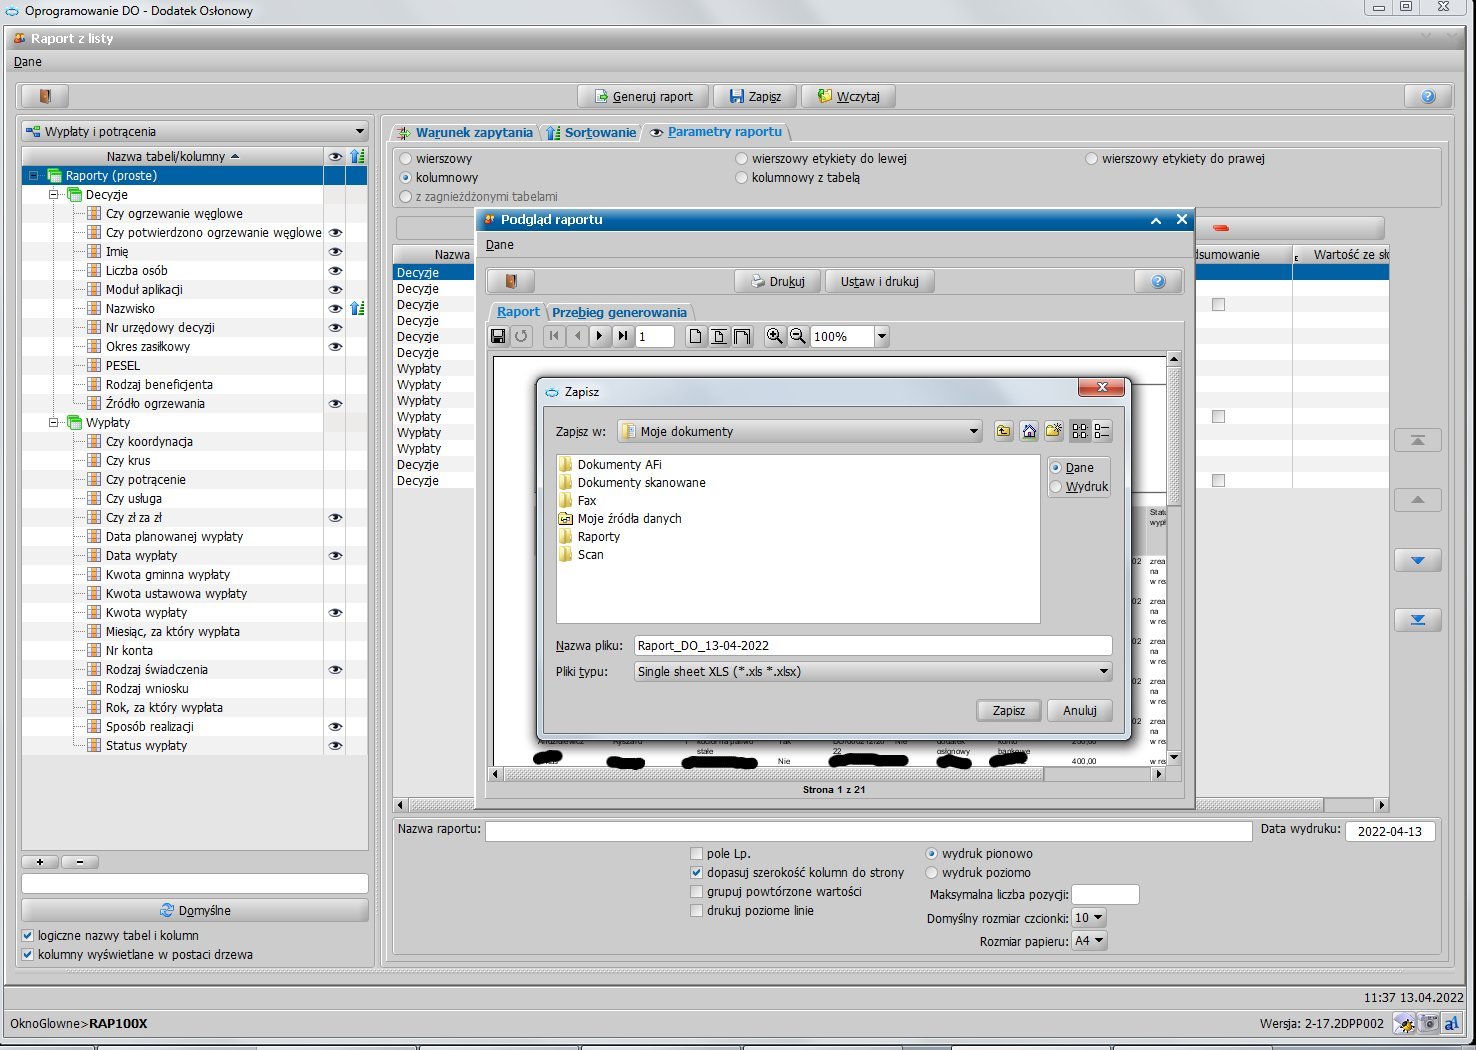Screen dimensions: 1476x1050
Task: Move selected row down one position
Action: coord(1418,560)
